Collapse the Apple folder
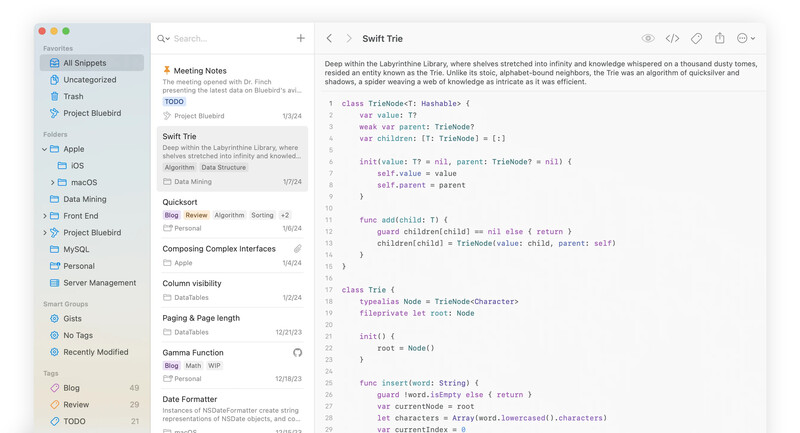Viewport: 800px width, 433px height. pyautogui.click(x=44, y=149)
